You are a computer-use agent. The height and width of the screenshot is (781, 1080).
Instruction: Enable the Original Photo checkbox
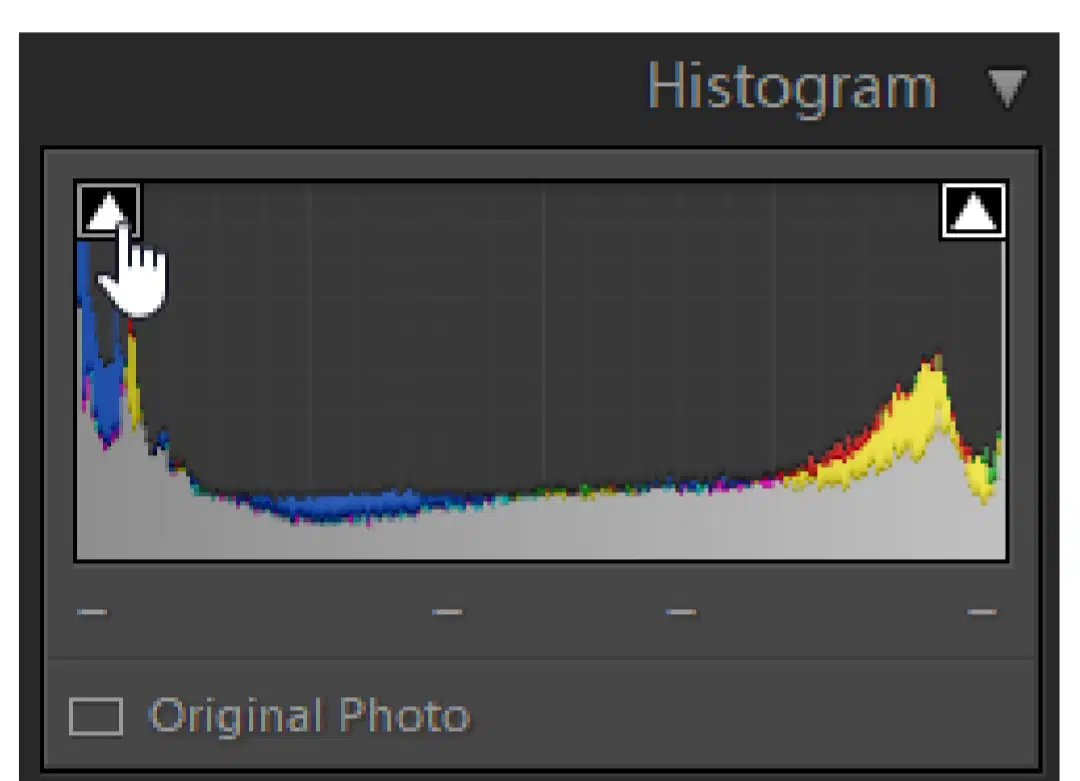point(96,716)
